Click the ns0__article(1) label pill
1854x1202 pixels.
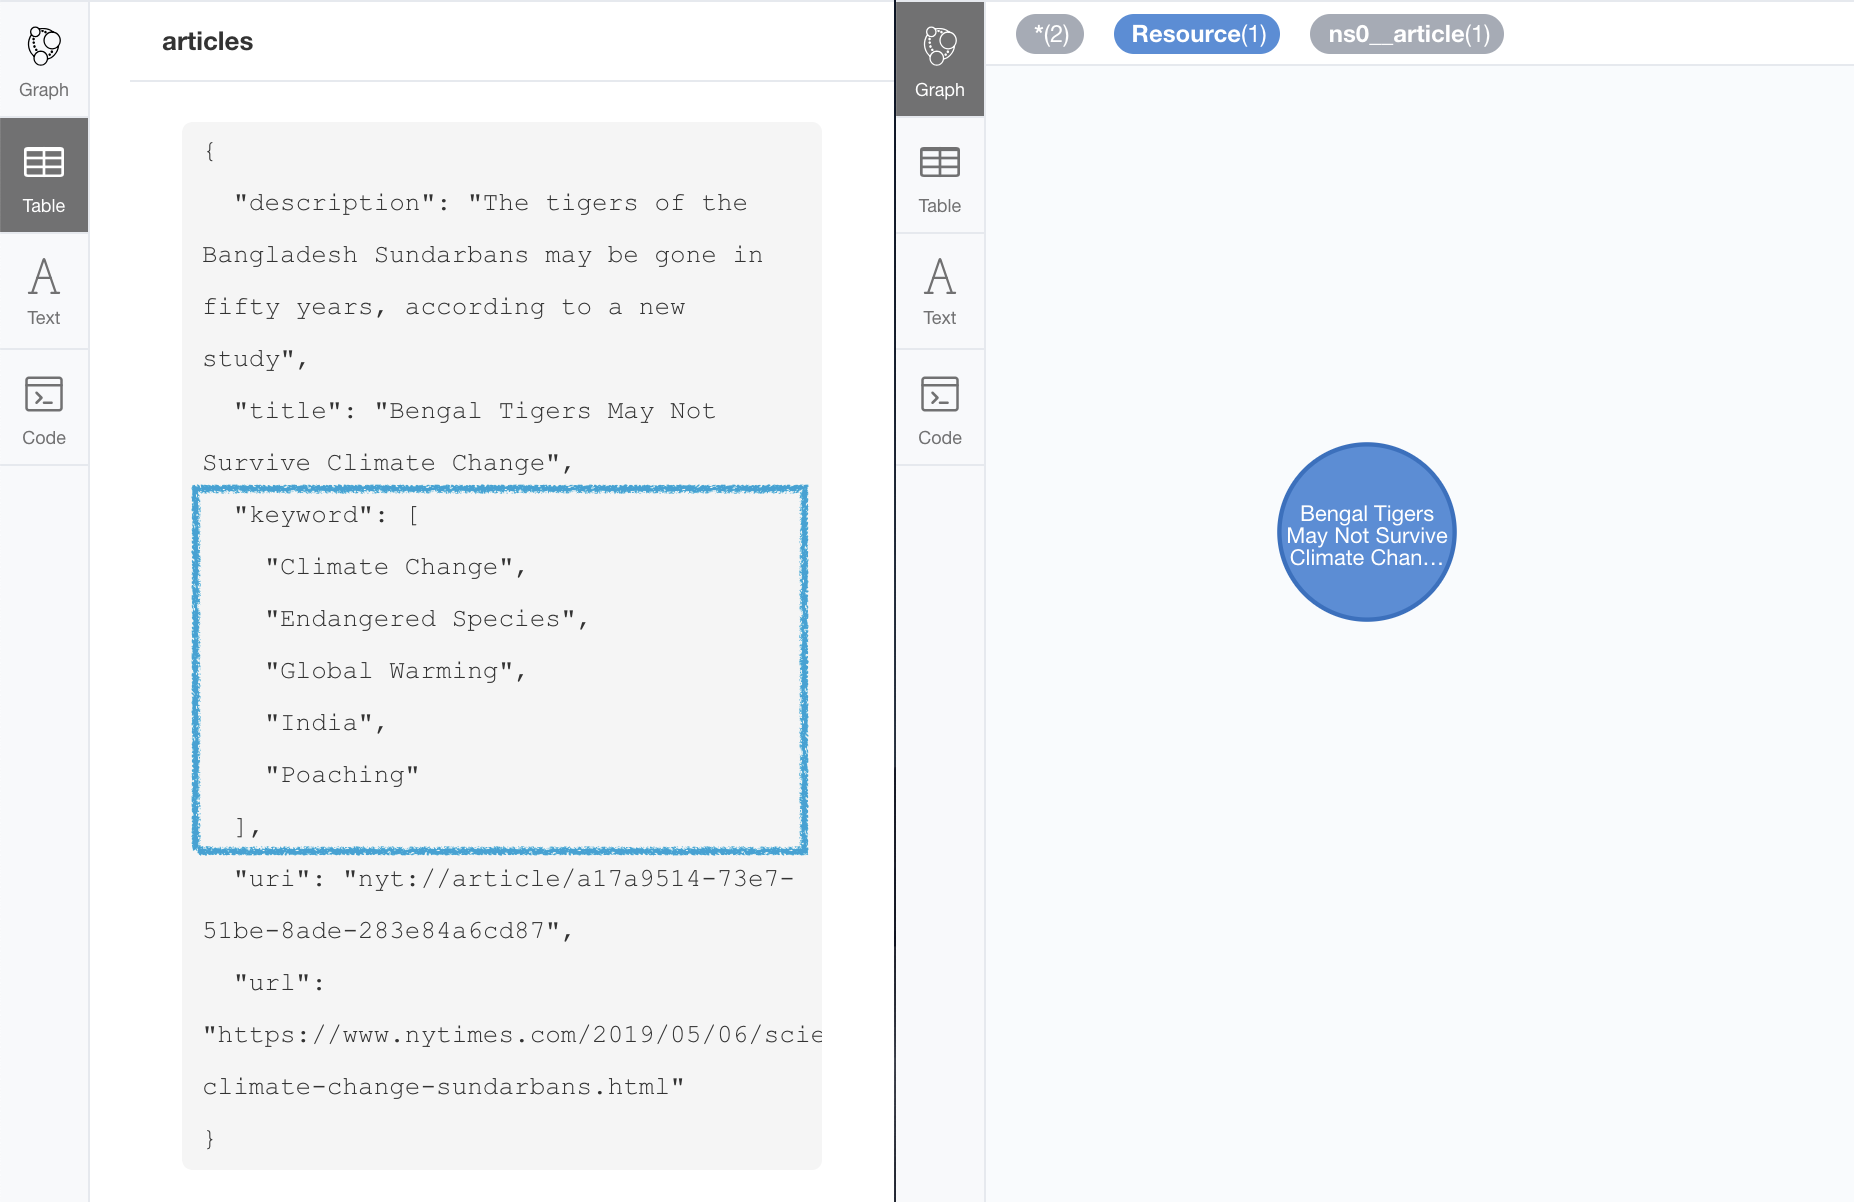[x=1407, y=34]
